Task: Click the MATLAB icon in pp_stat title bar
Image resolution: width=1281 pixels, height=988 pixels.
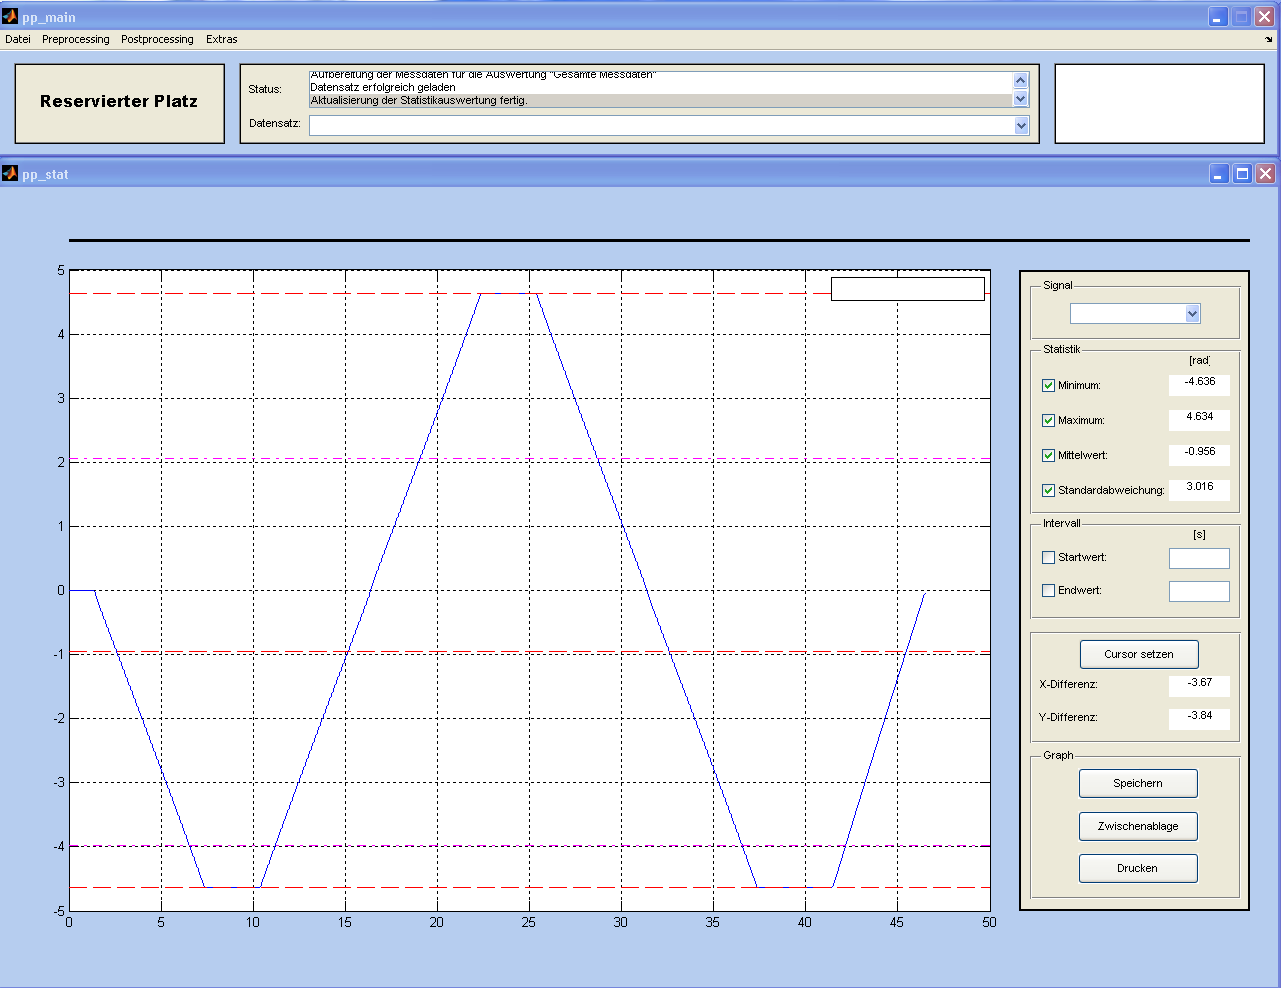Action: point(10,174)
